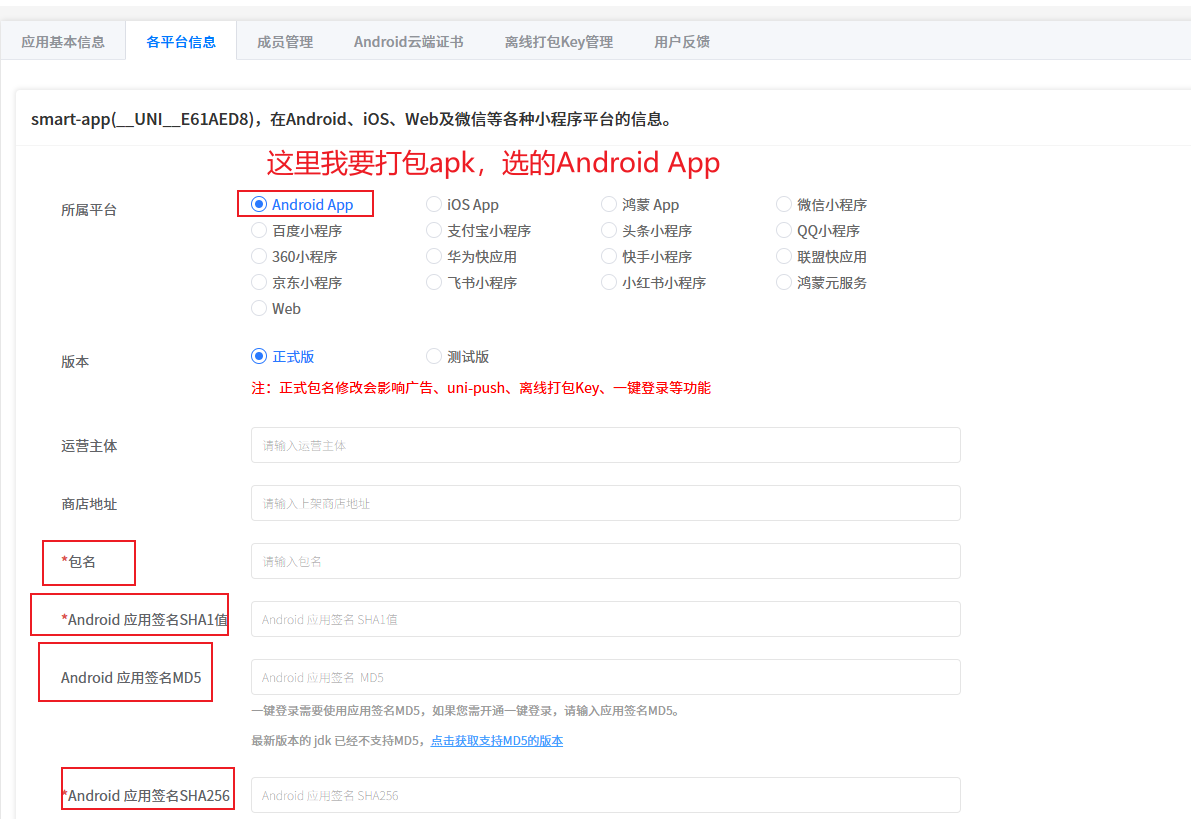
Task: Choose 华为快应用 as the target platform
Action: tap(434, 256)
